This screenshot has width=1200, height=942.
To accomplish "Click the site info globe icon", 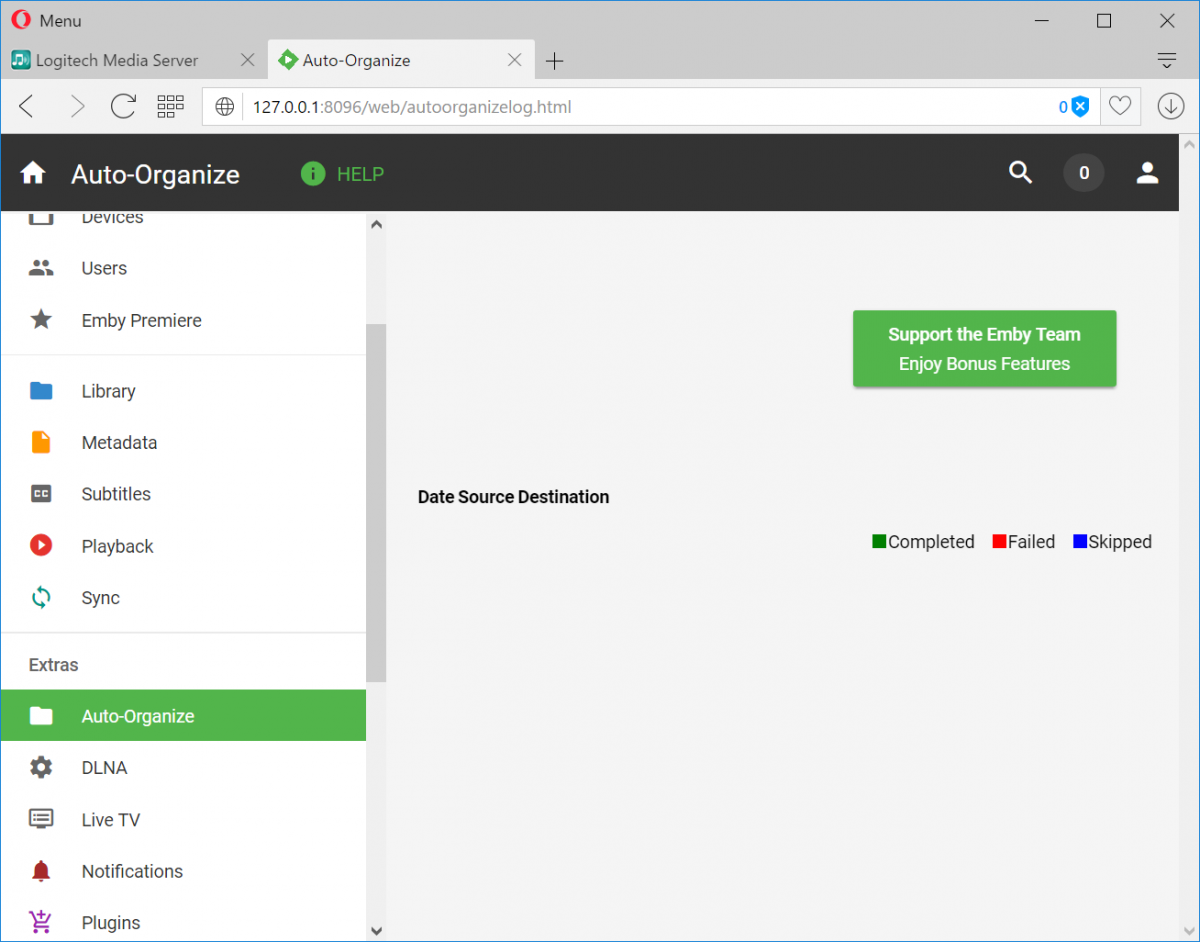I will [225, 107].
